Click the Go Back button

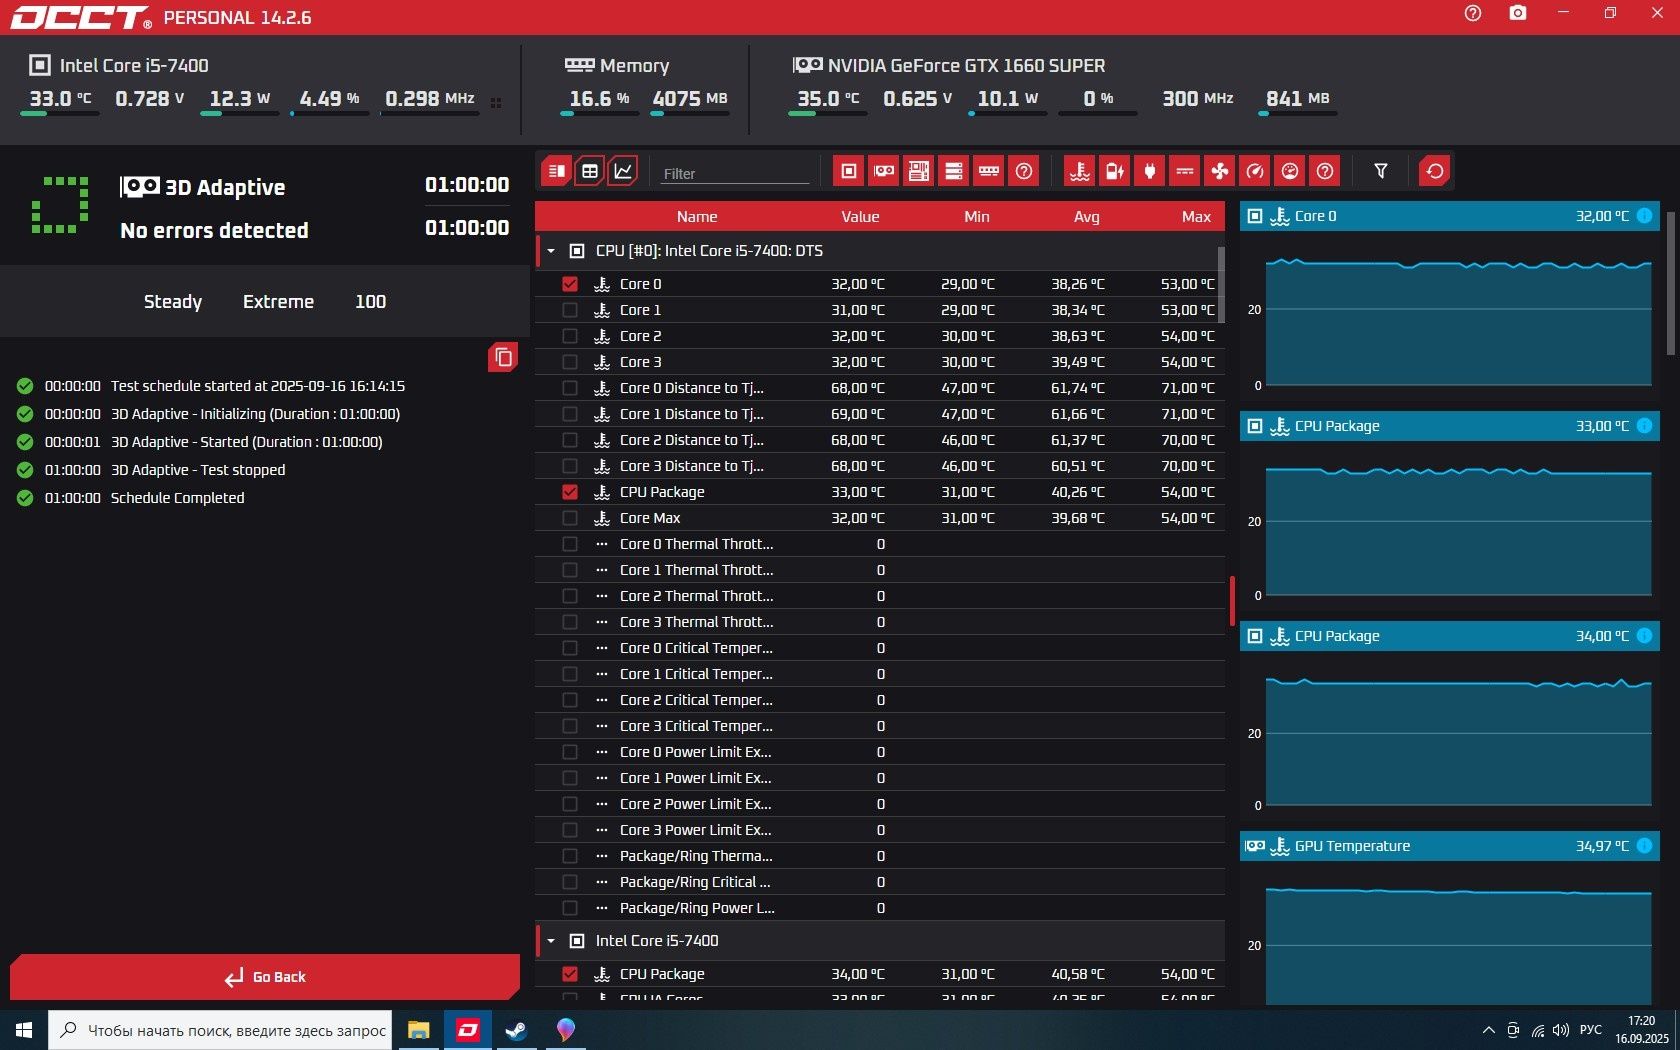click(x=265, y=977)
